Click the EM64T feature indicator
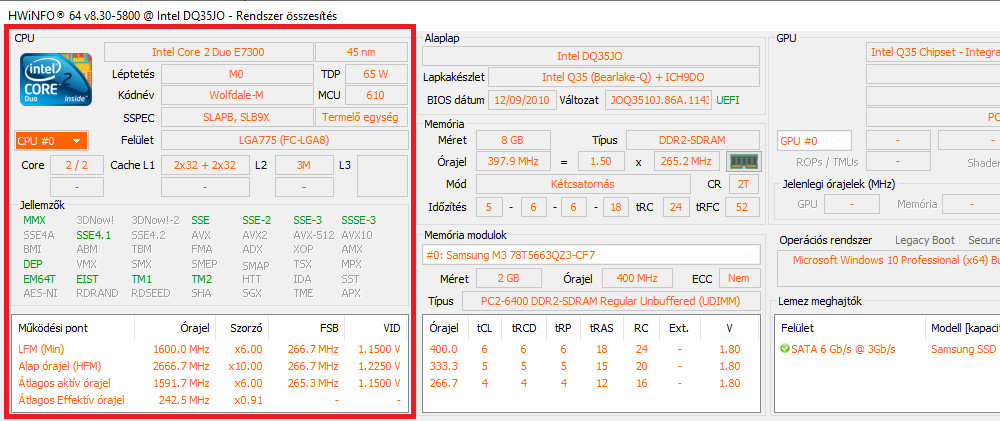The height and width of the screenshot is (421, 1000). 40,279
